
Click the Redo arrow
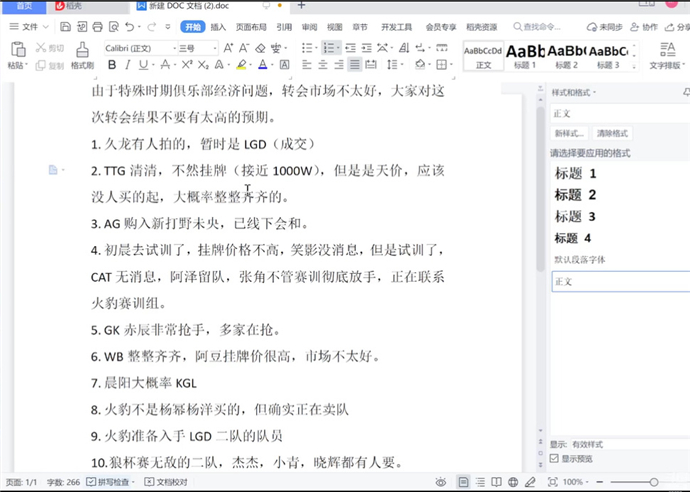(x=151, y=27)
